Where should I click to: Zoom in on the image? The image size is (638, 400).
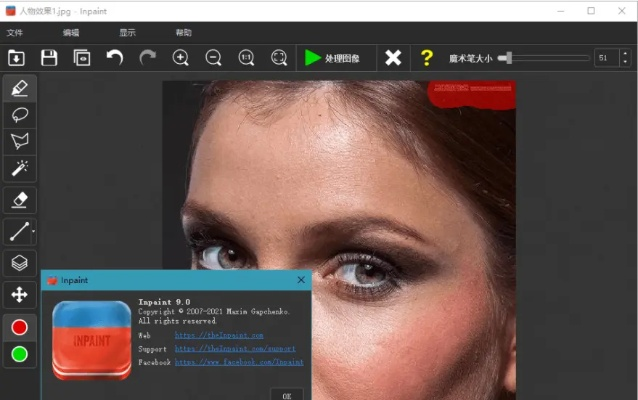(x=181, y=58)
